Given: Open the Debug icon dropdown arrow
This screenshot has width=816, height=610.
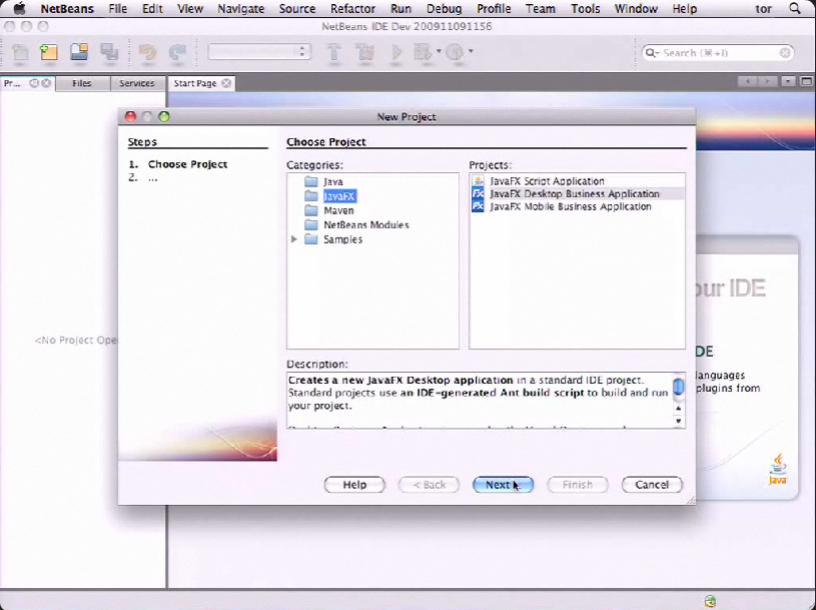Looking at the screenshot, I should point(439,51).
